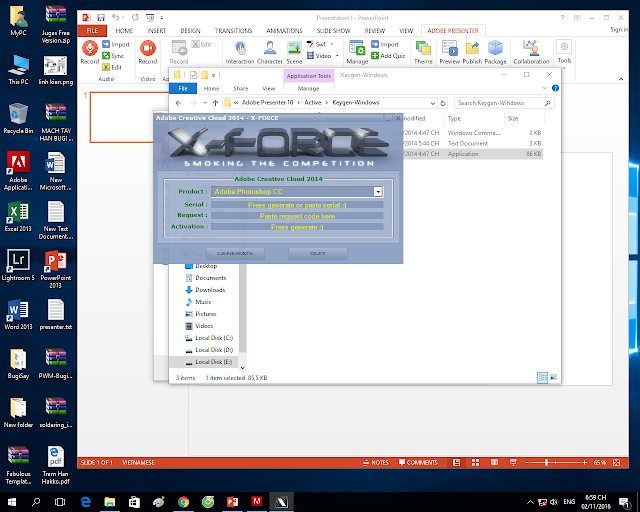The width and height of the screenshot is (640, 512).
Task: Open Collaboration tool in ribbon
Action: coord(531,52)
